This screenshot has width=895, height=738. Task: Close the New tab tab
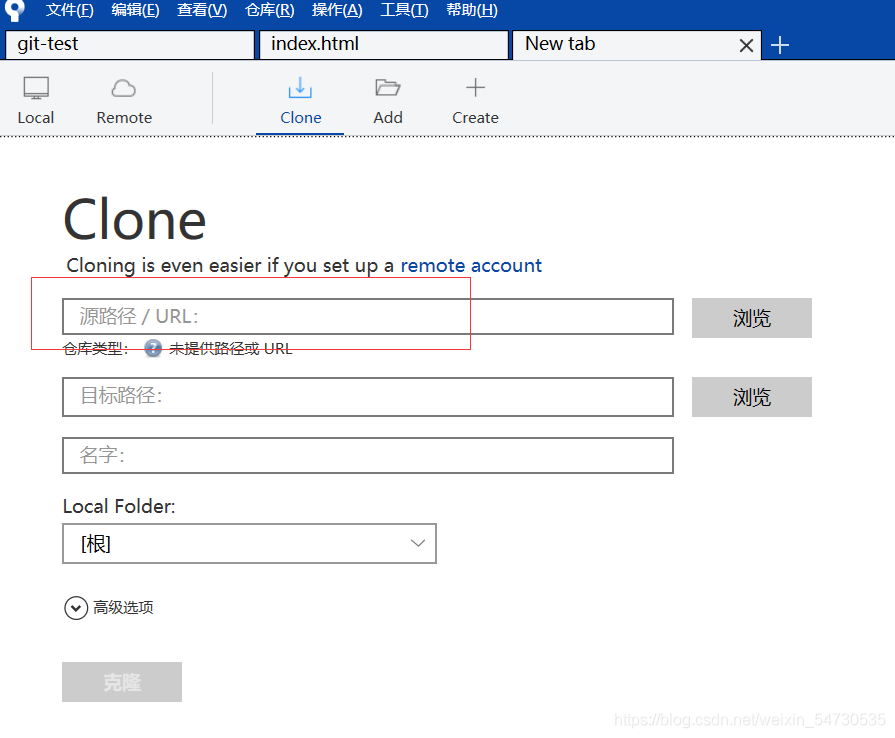[746, 46]
